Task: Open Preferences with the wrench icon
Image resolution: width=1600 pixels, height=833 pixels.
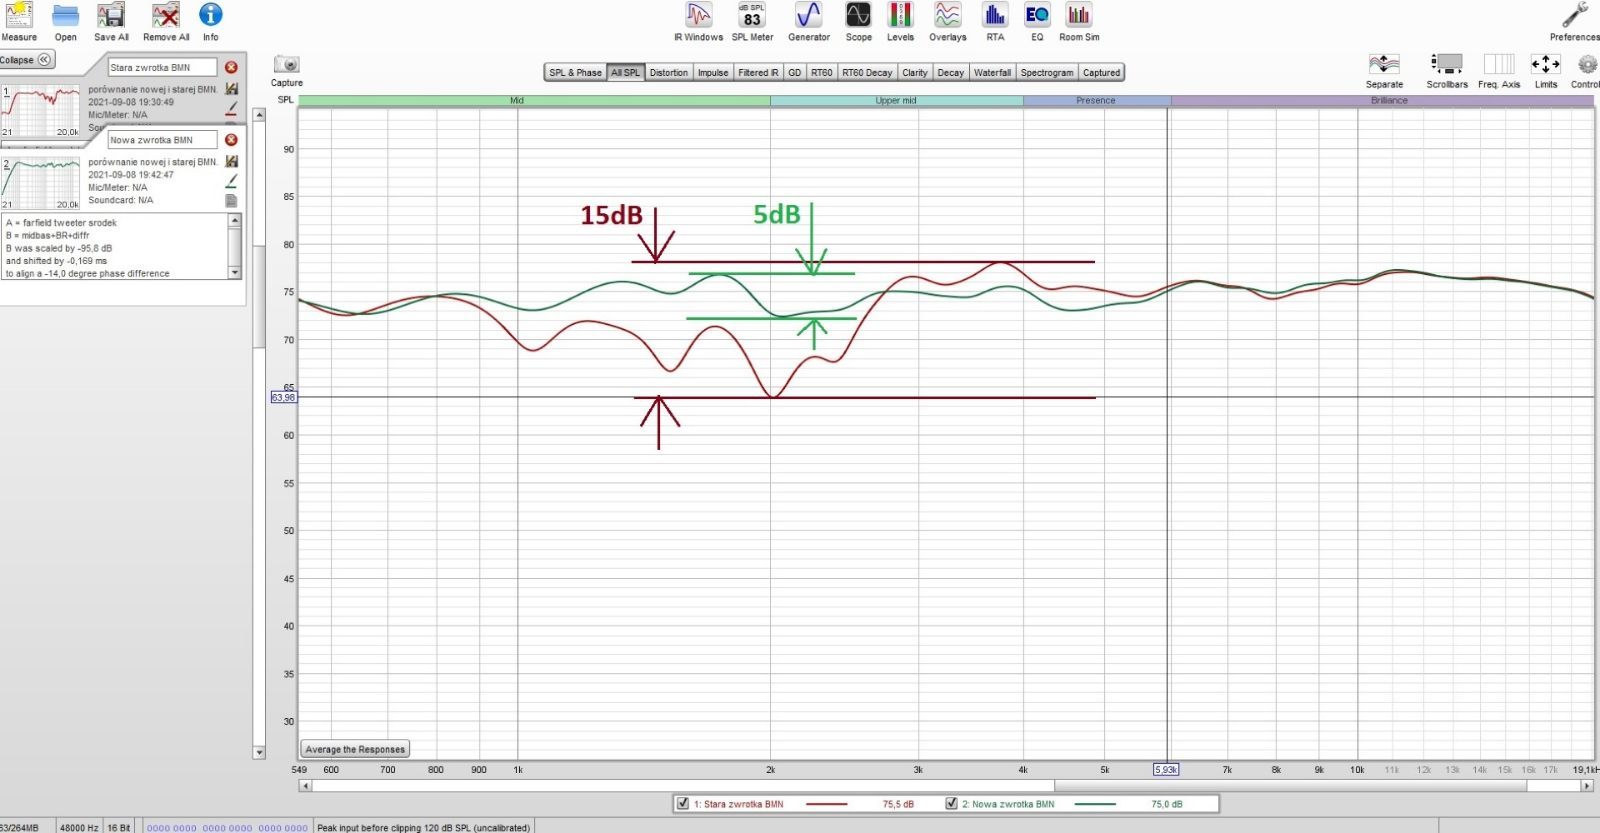Action: (1575, 21)
